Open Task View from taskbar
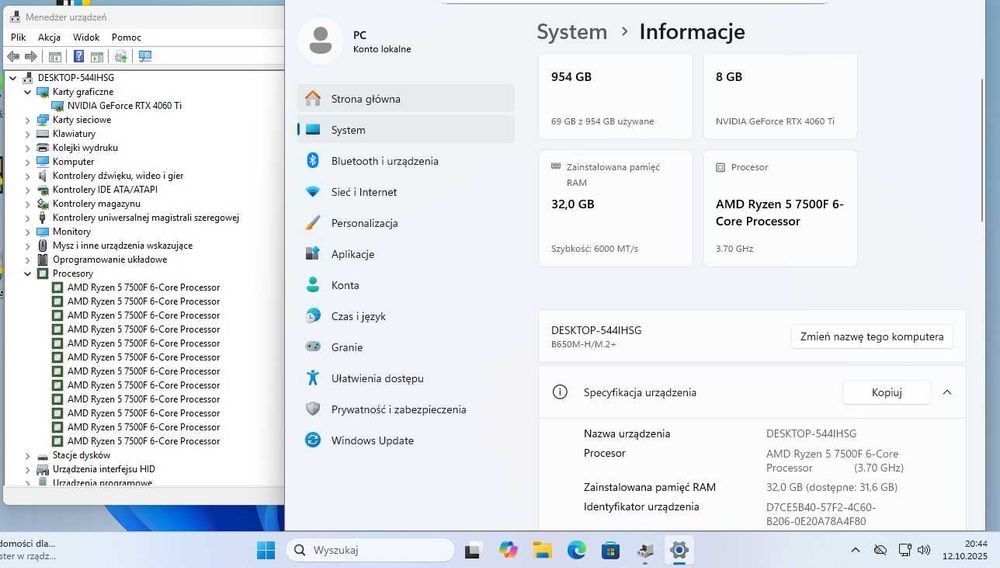Screen dimensions: 1000x568 click(x=473, y=550)
